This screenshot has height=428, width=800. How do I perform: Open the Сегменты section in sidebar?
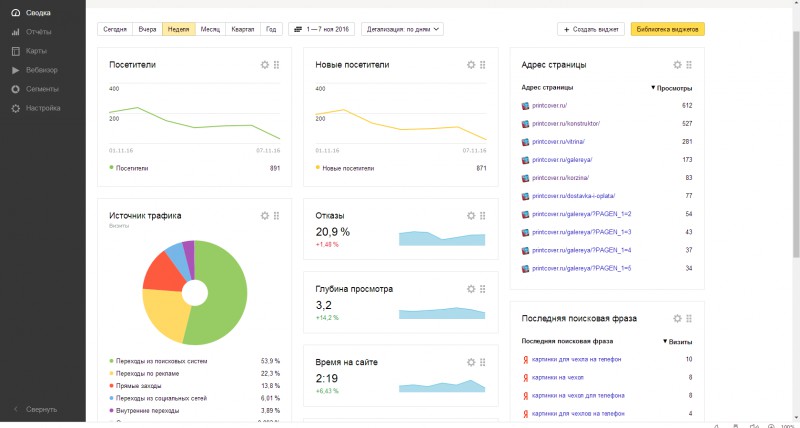[x=35, y=89]
